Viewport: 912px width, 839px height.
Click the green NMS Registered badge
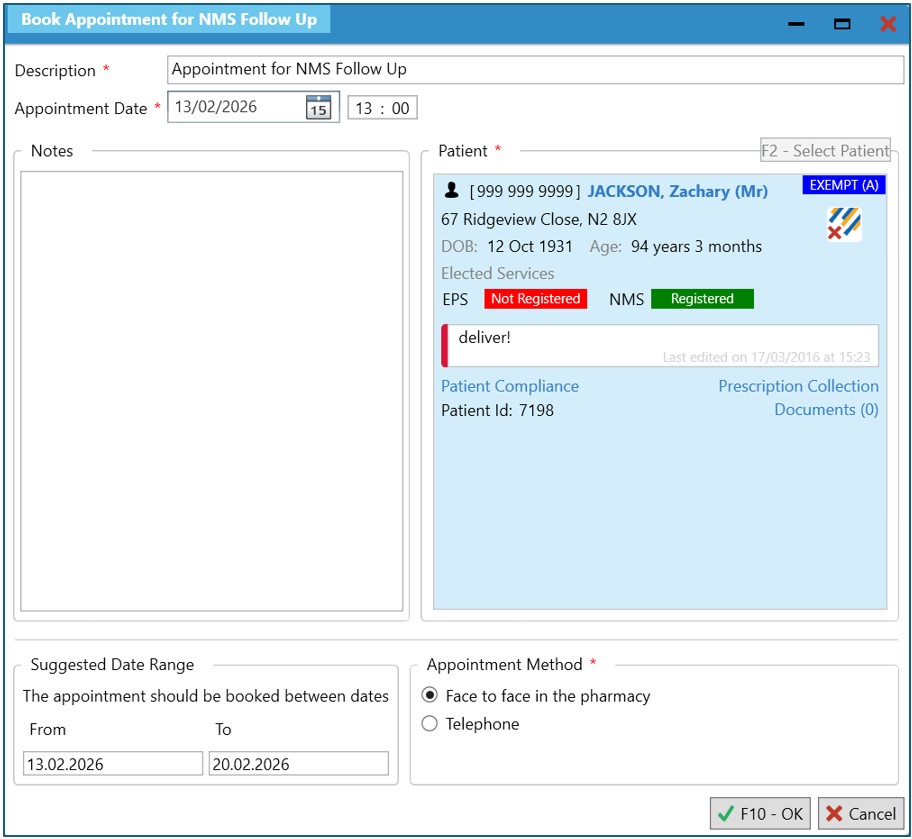pyautogui.click(x=702, y=299)
